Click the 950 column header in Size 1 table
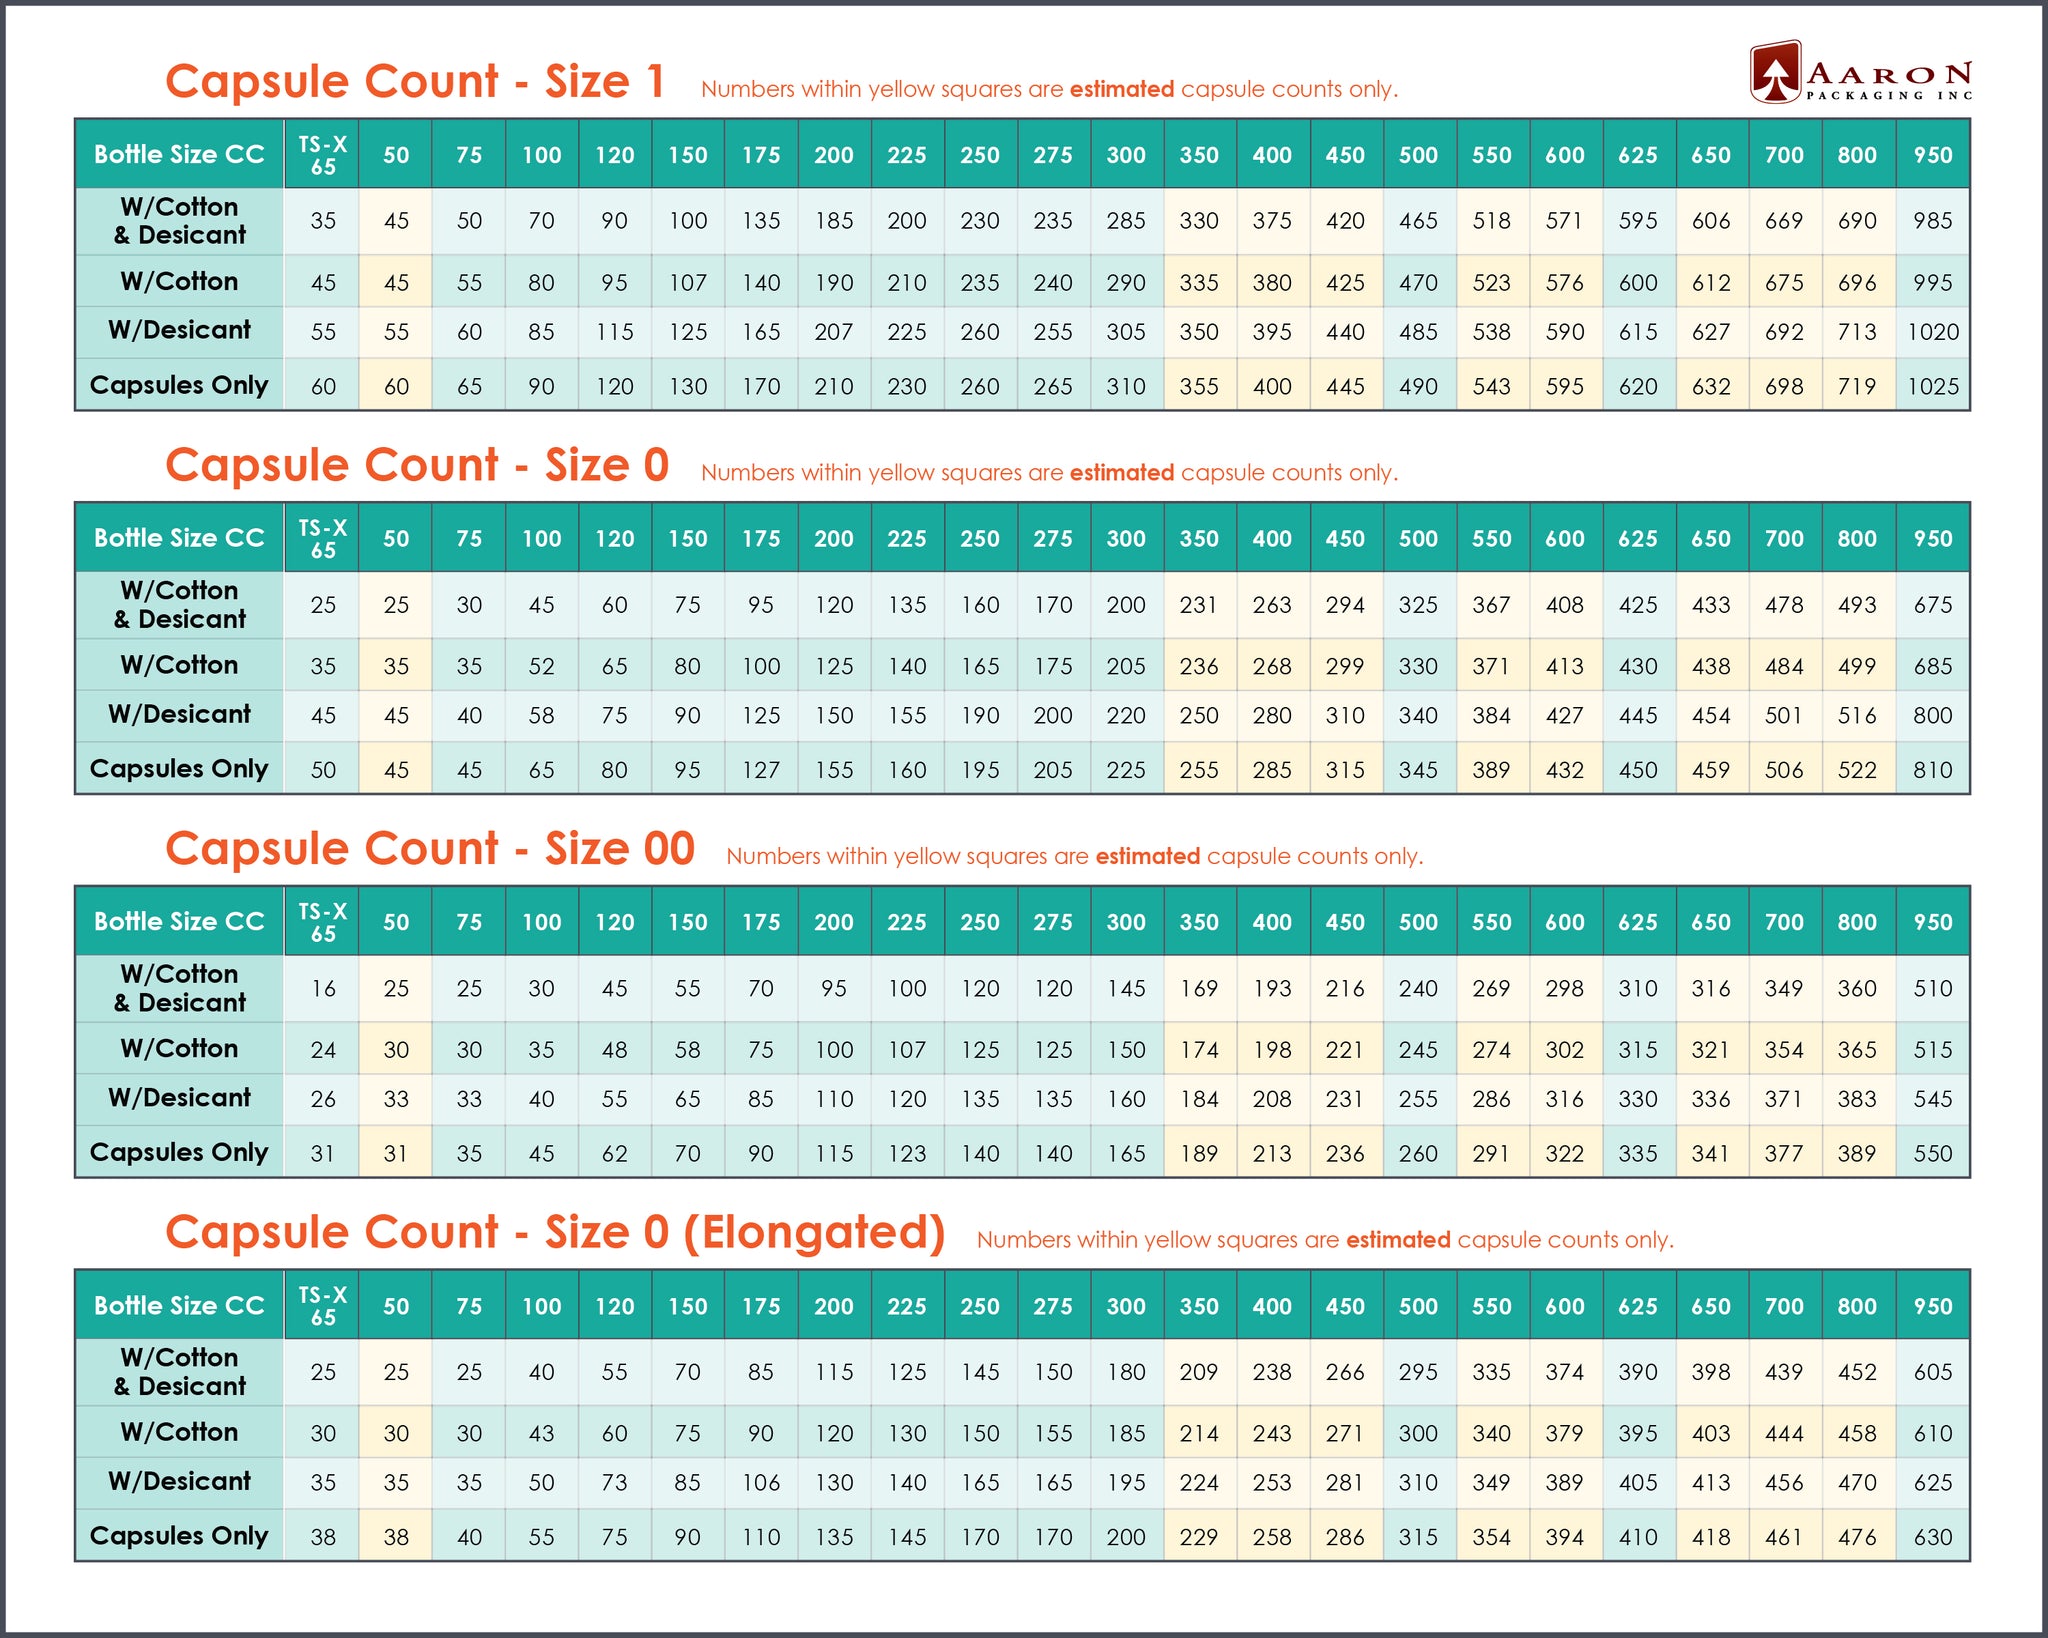The height and width of the screenshot is (1638, 2048). point(1933,155)
